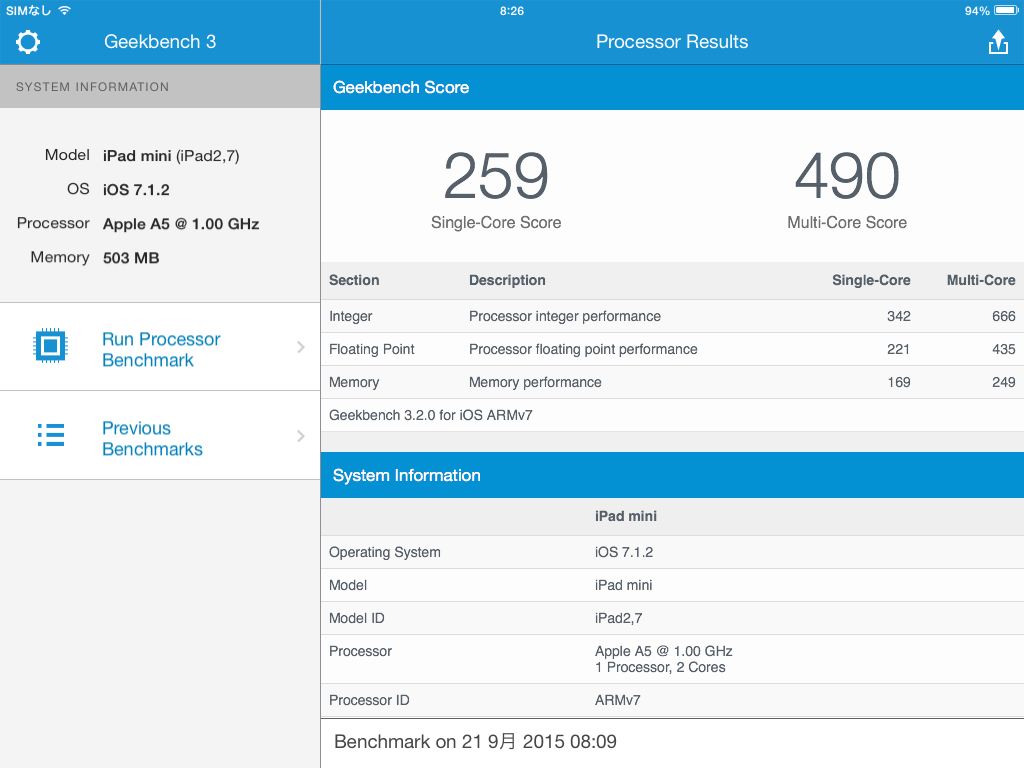Tap the Processor Results title

click(672, 42)
